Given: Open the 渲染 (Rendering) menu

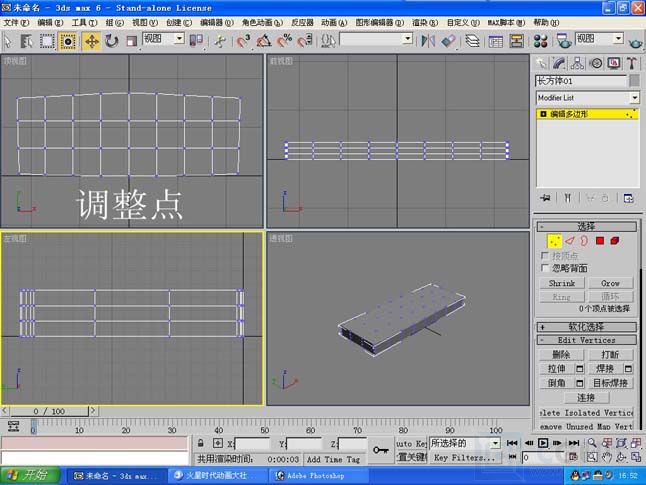Looking at the screenshot, I should [x=425, y=23].
